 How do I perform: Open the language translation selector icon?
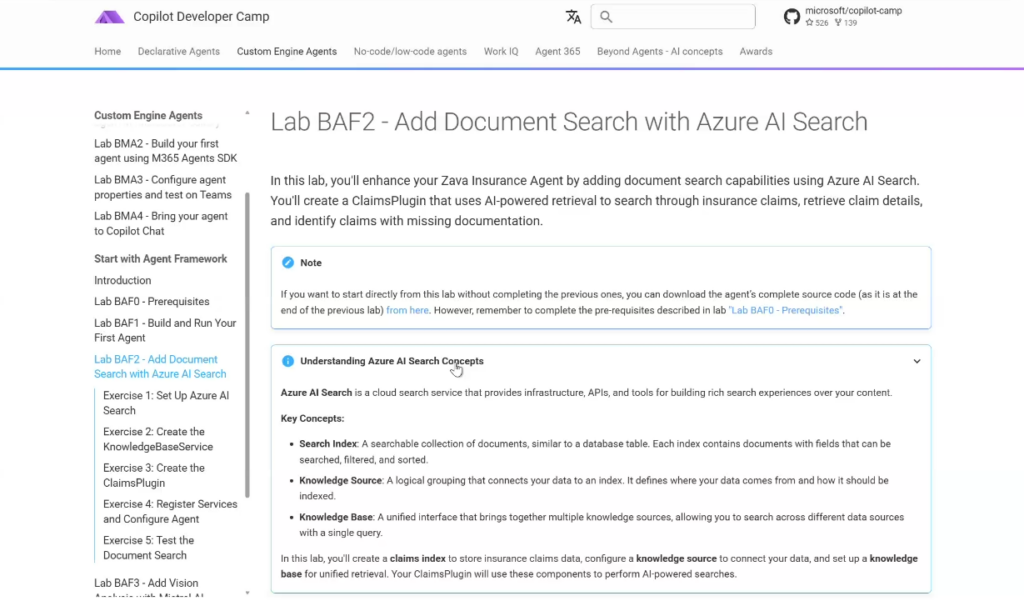coord(573,17)
